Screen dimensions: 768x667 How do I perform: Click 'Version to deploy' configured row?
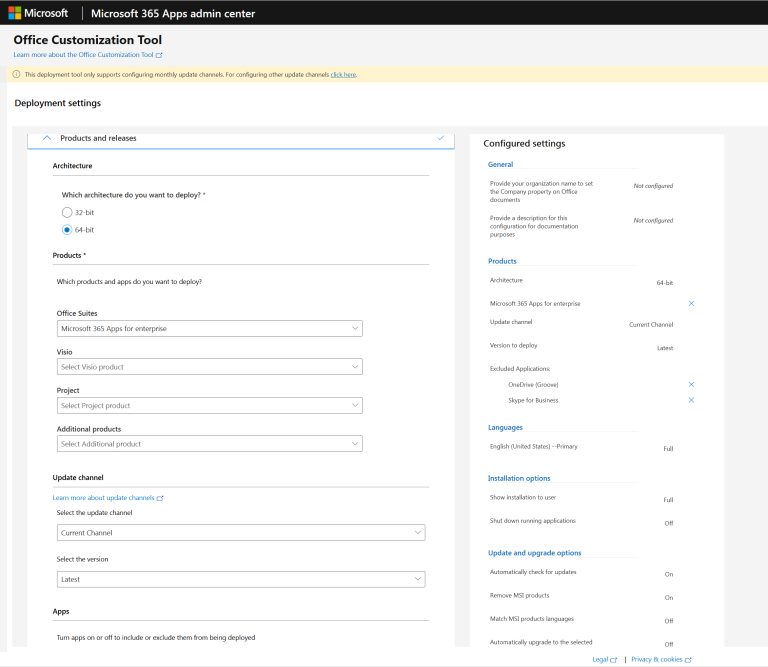pos(581,346)
